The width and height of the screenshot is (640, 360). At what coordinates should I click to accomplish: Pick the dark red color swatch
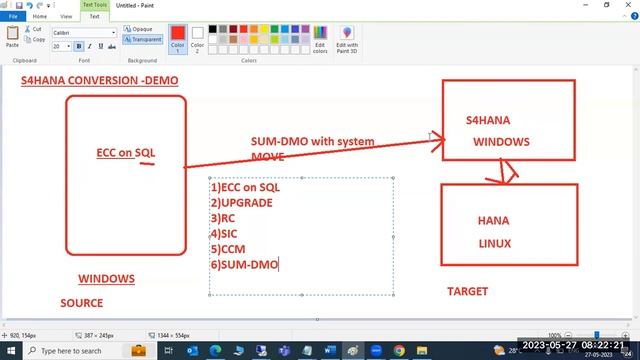(233, 29)
